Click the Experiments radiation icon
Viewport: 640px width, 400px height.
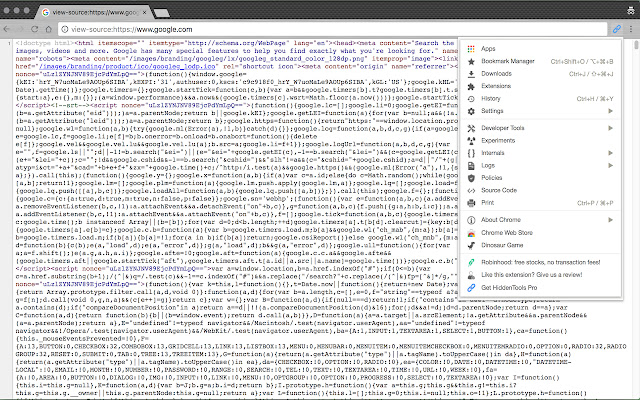click(471, 141)
